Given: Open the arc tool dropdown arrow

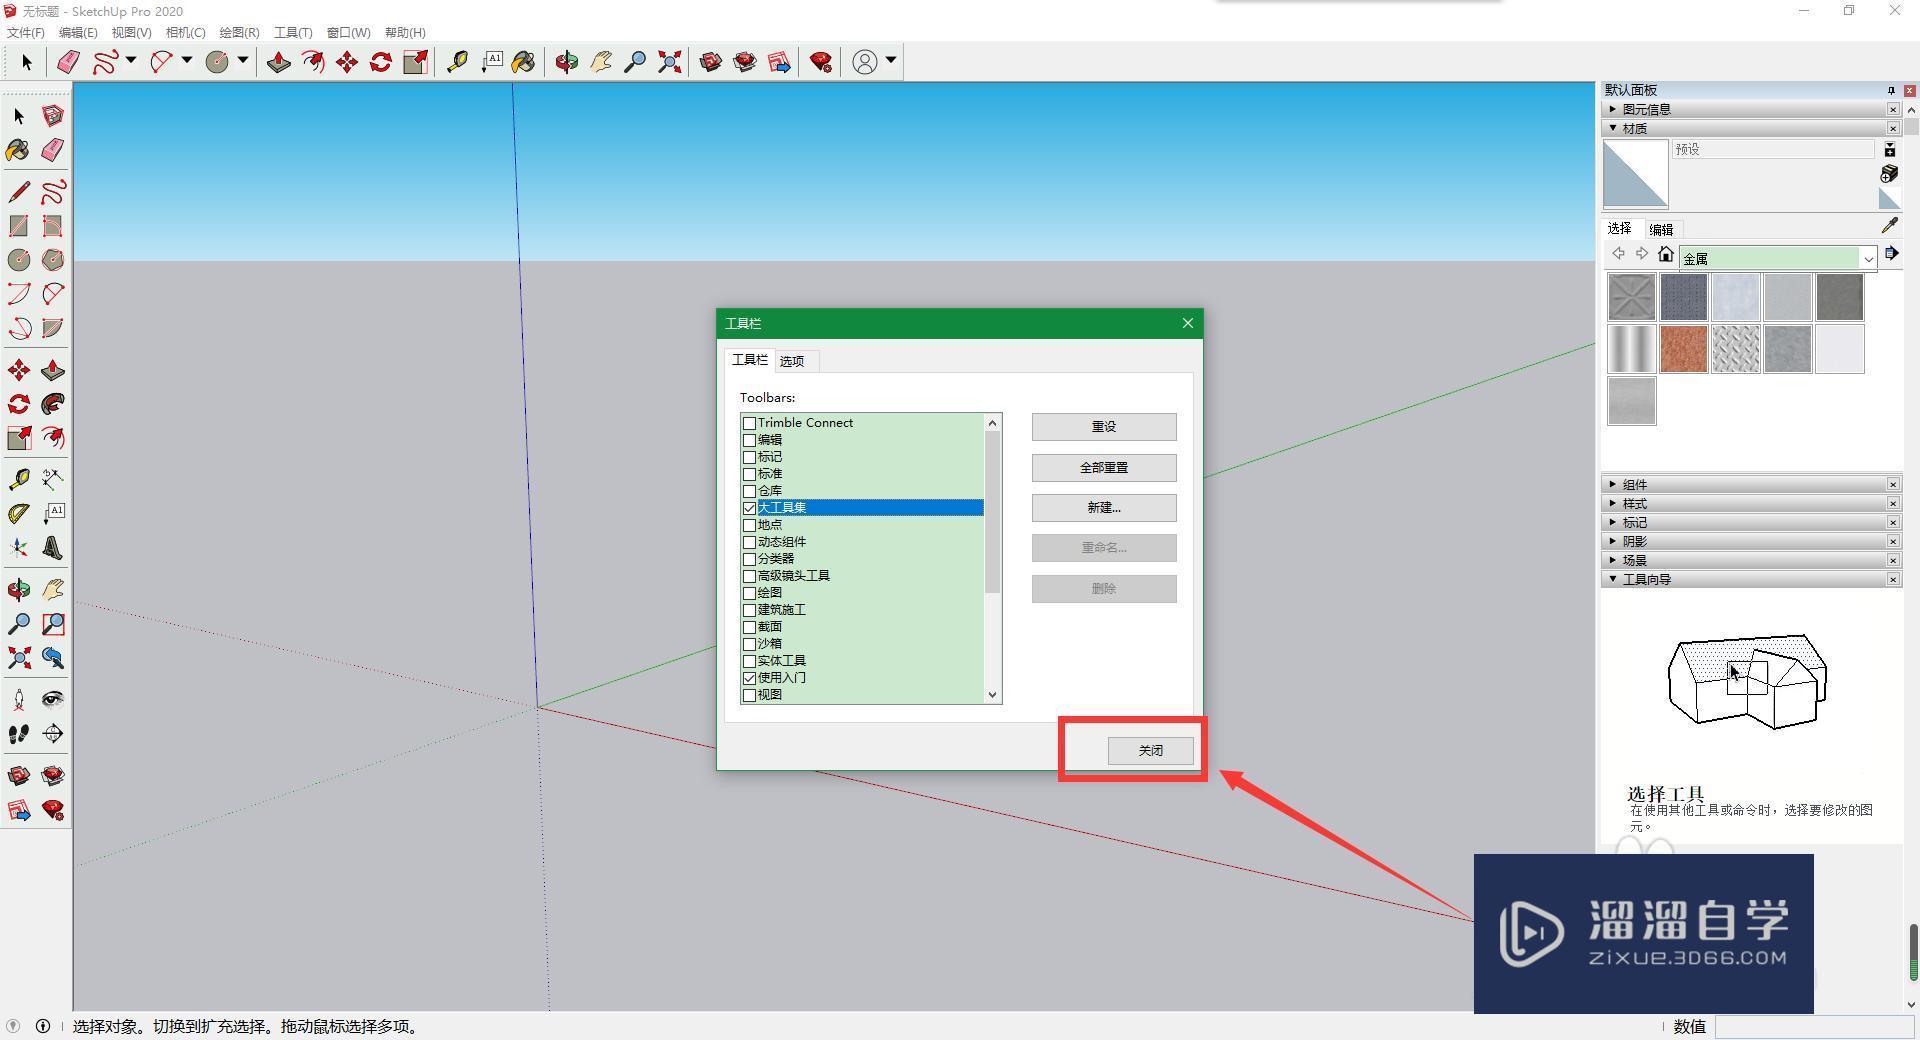Looking at the screenshot, I should point(186,61).
